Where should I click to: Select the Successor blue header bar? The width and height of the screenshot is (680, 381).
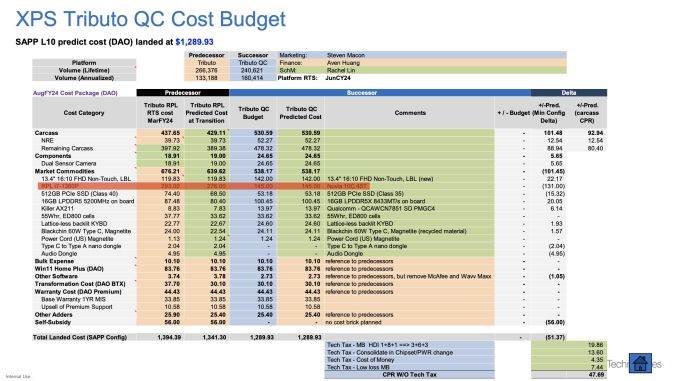click(x=380, y=93)
